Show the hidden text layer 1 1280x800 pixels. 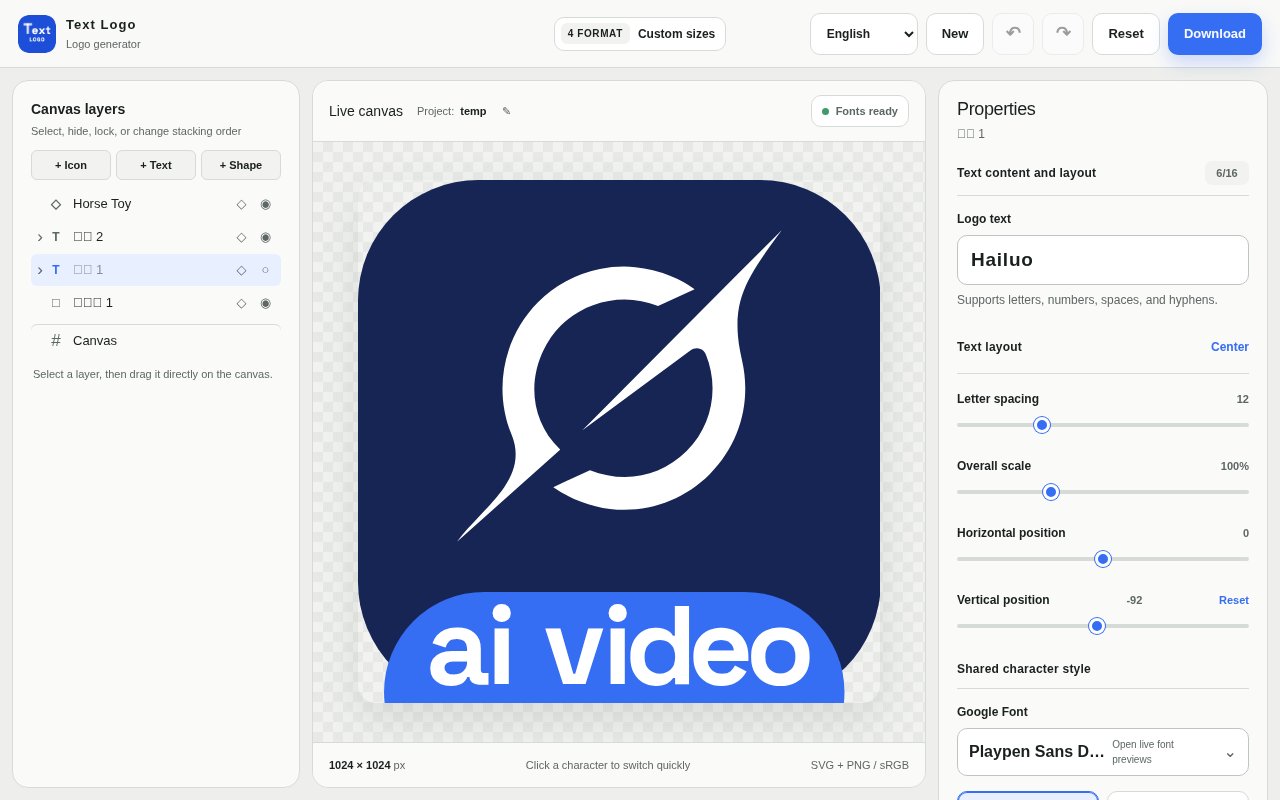click(265, 270)
